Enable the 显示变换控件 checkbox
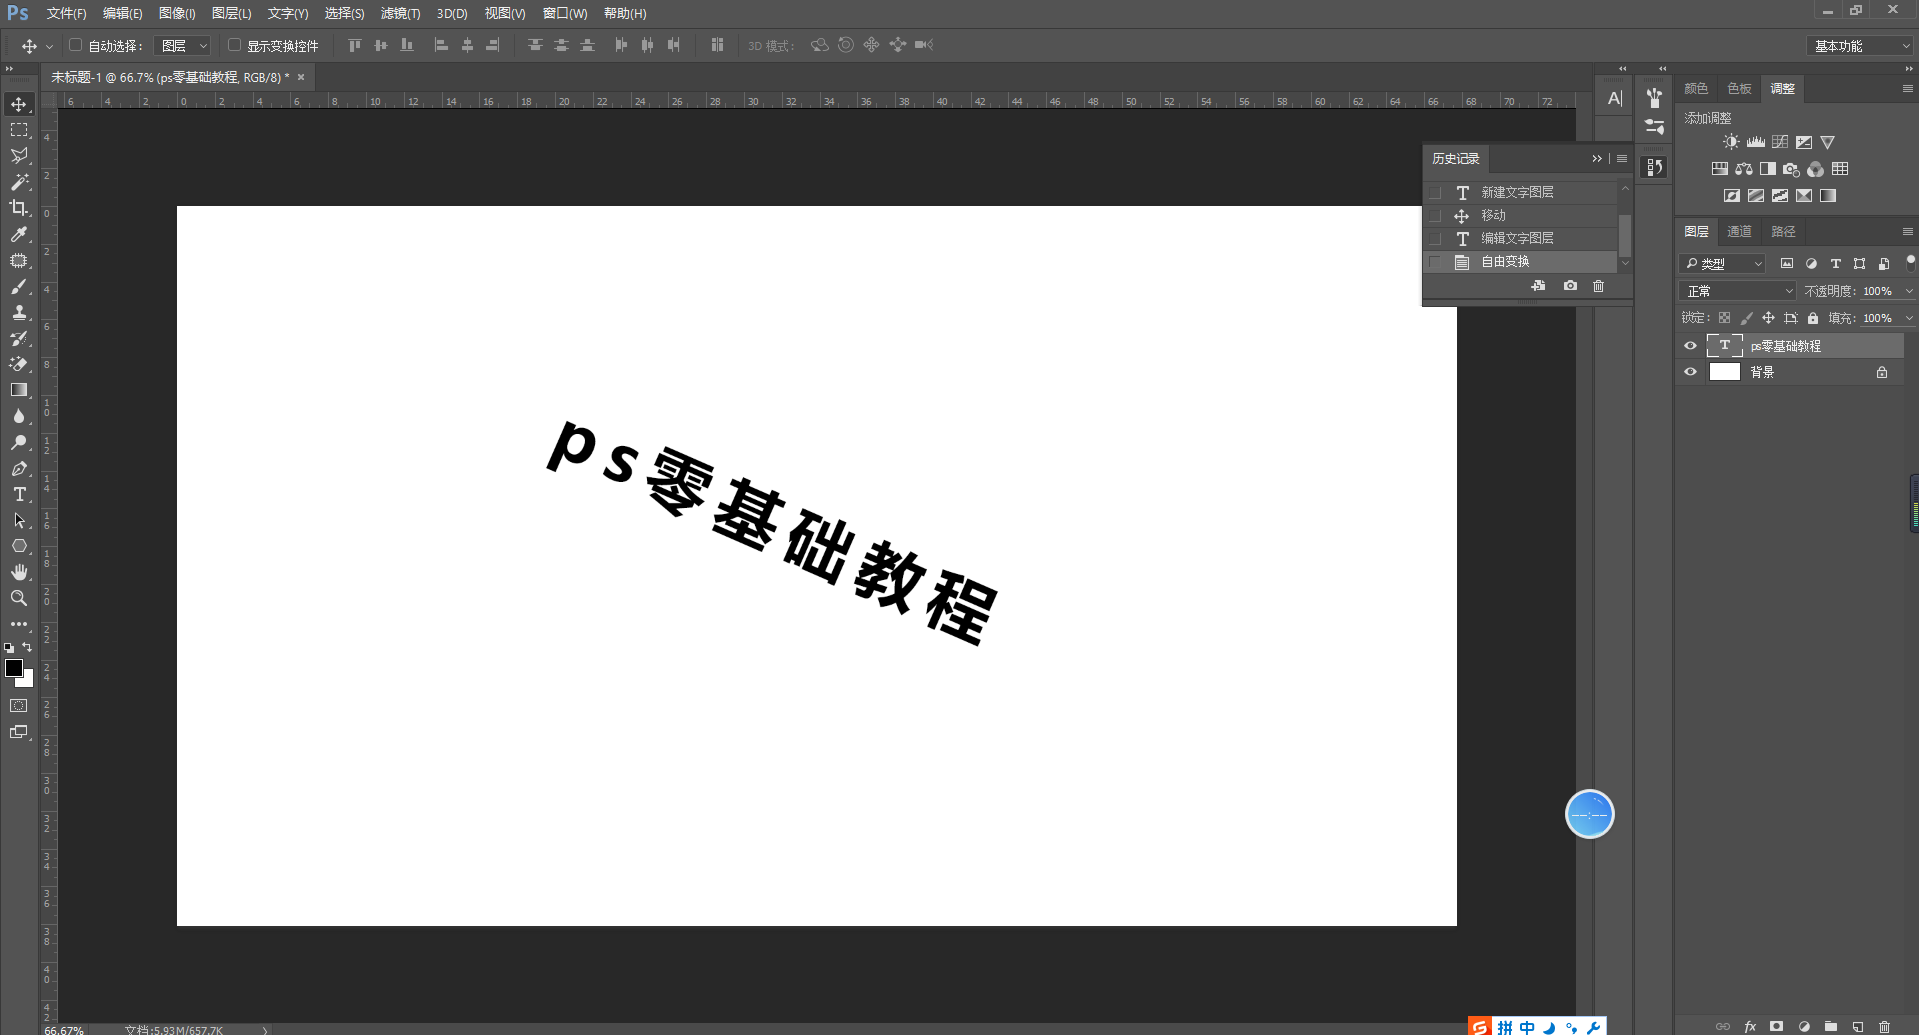Screen dimensions: 1919x1035 234,45
